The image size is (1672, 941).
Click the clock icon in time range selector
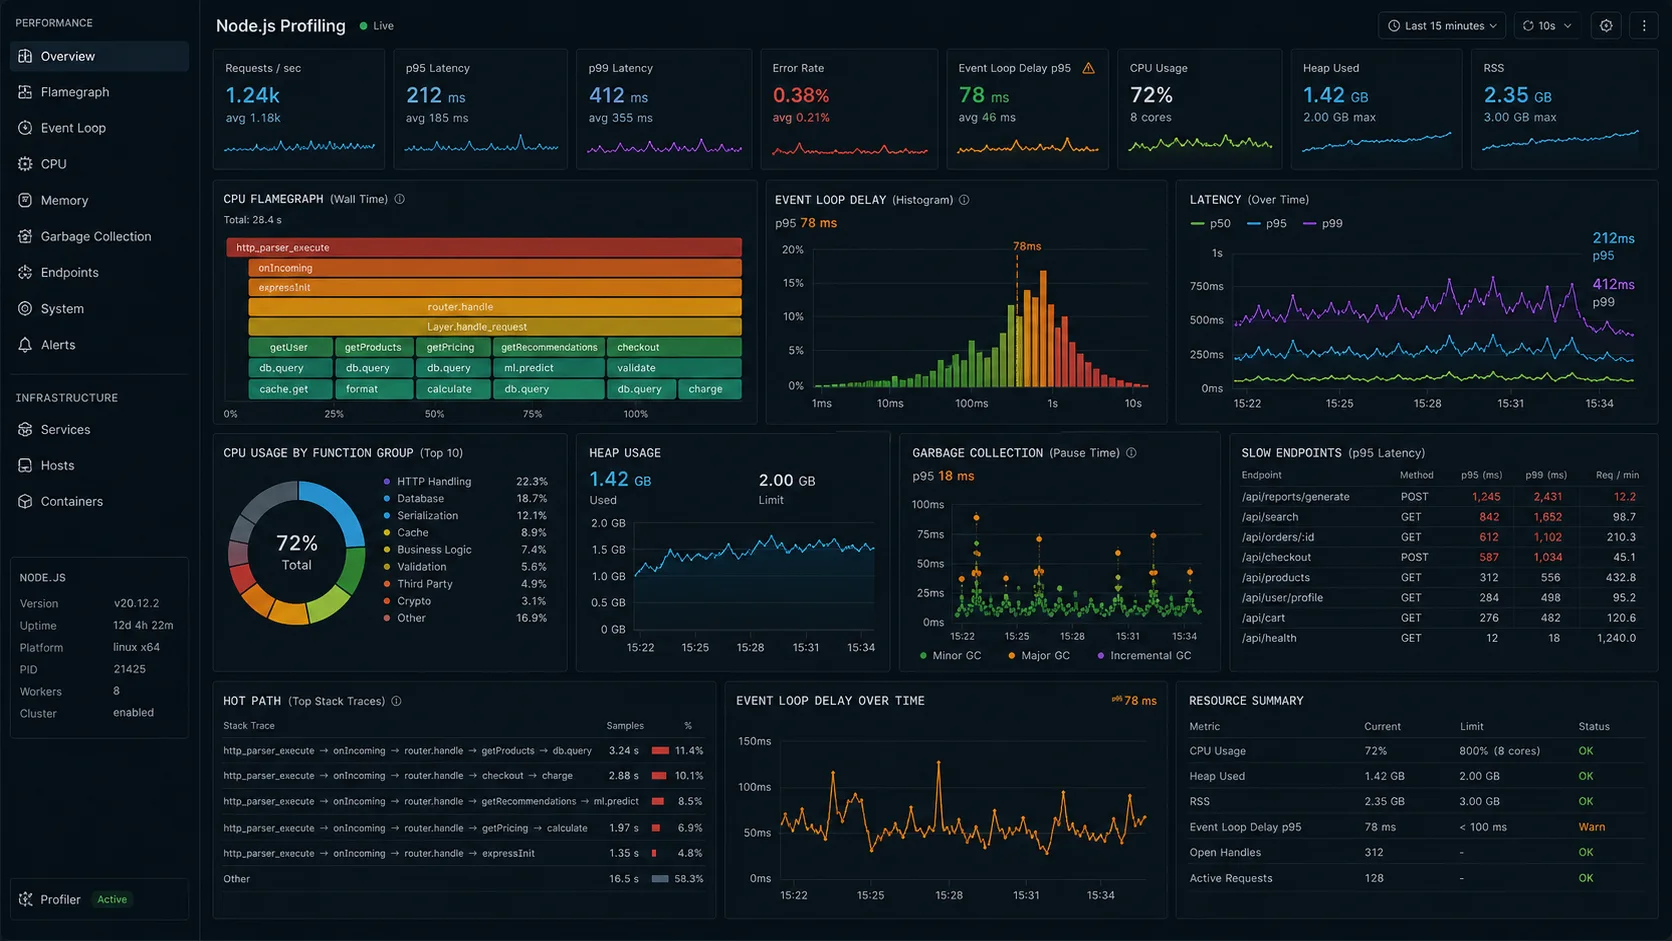click(1394, 26)
